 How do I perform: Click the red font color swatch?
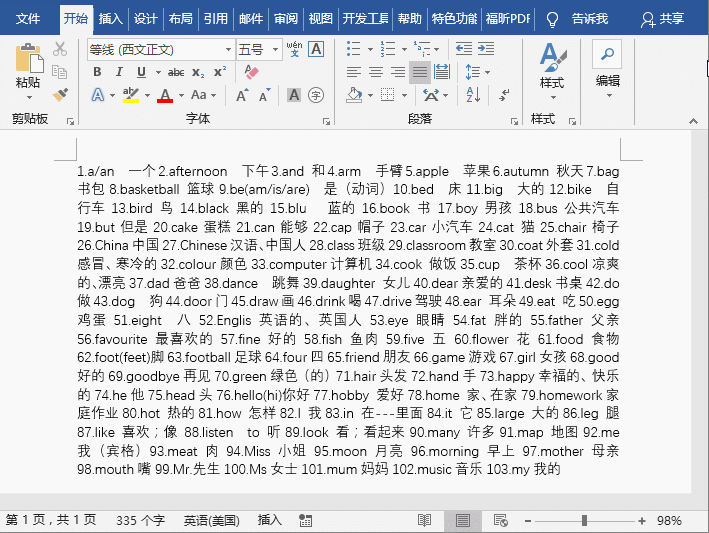(165, 95)
